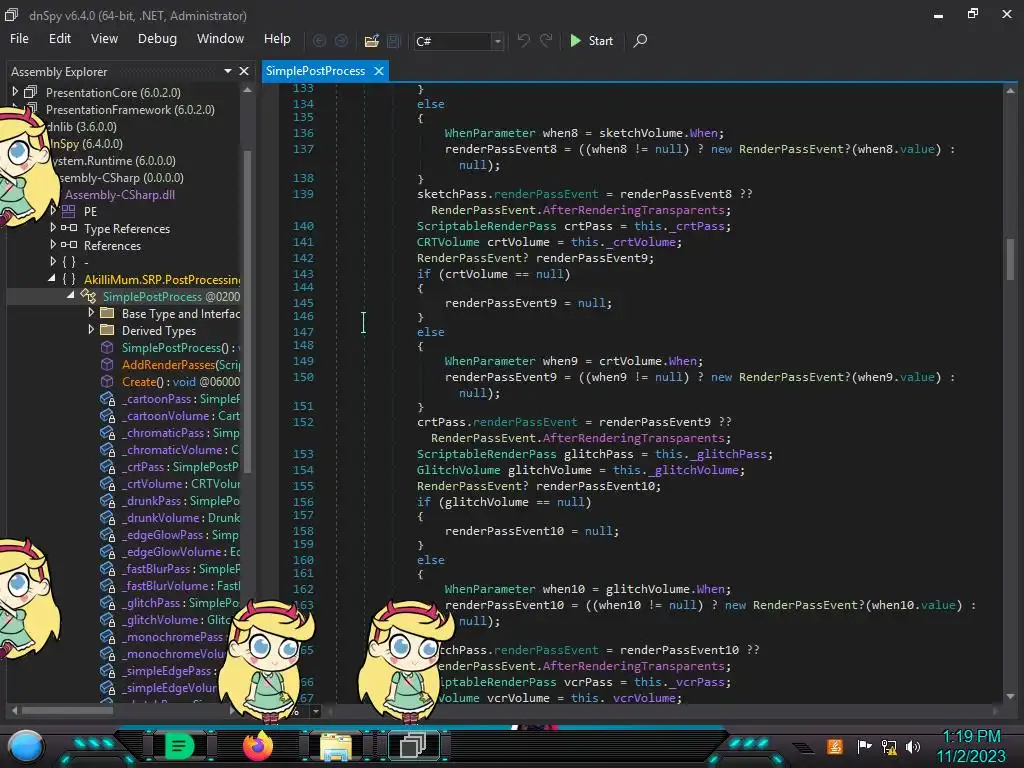Image resolution: width=1024 pixels, height=768 pixels.
Task: Open Assembly Explorer panel options arrow
Action: click(x=228, y=71)
